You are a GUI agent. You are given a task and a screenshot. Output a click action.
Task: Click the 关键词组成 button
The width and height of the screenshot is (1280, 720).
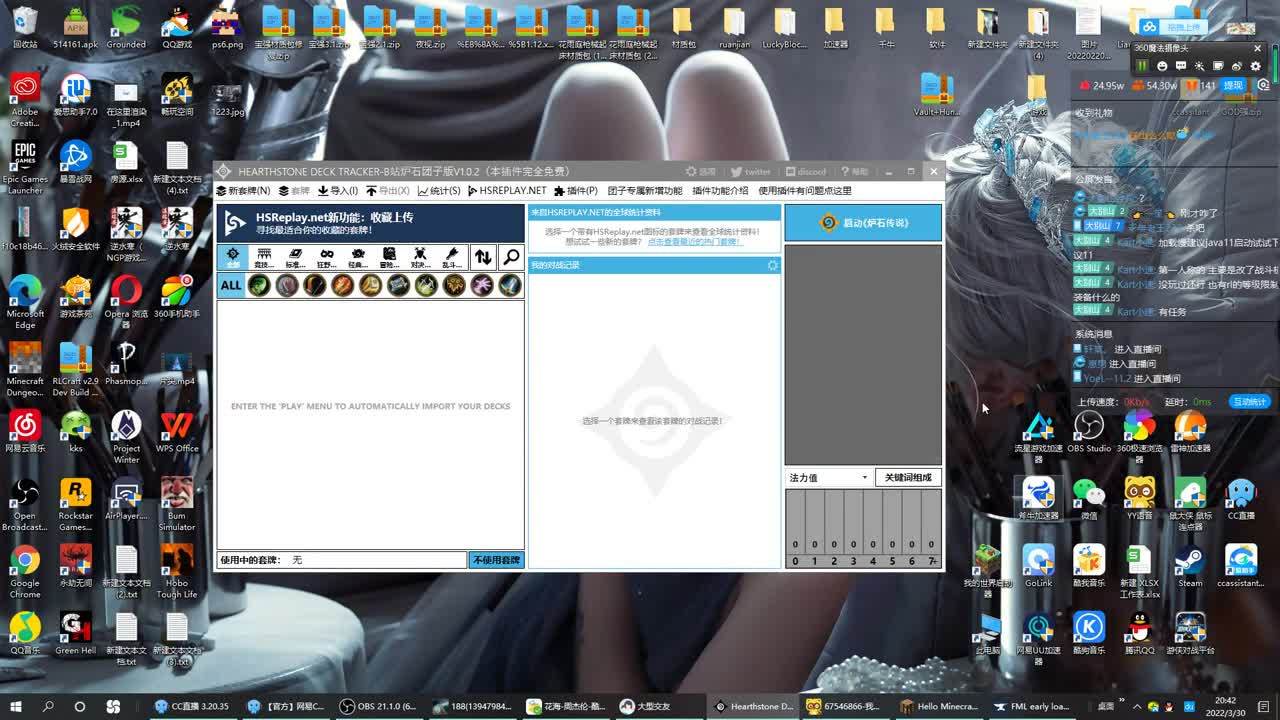(x=908, y=478)
